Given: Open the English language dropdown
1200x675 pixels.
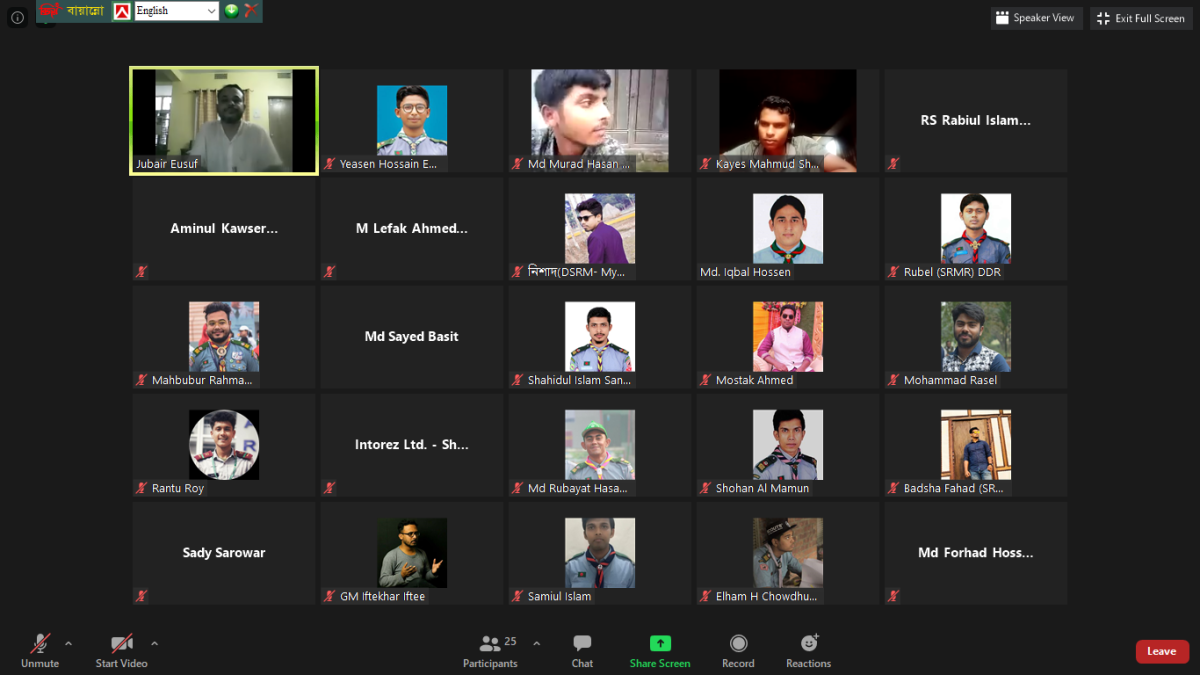Looking at the screenshot, I should coord(176,11).
